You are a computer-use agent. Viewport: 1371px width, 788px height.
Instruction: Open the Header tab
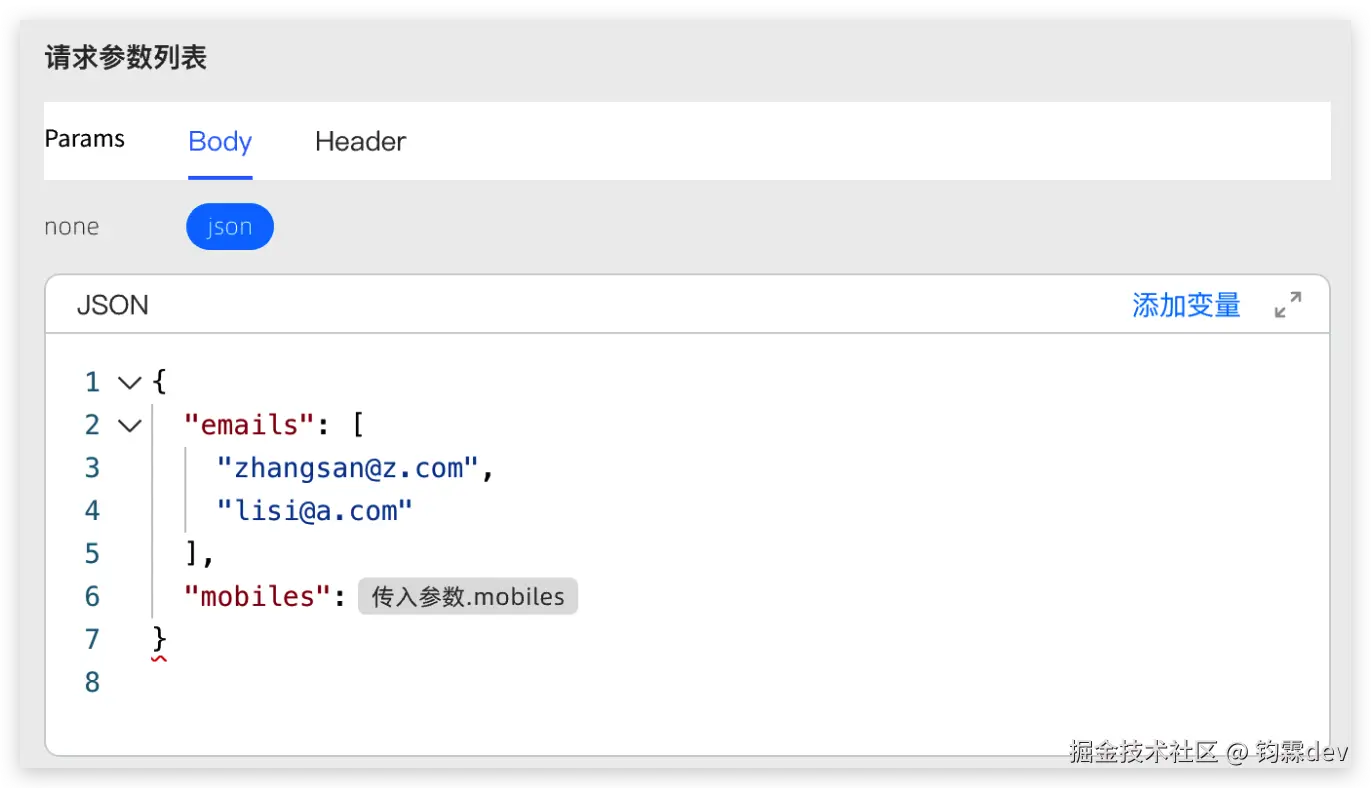coord(360,141)
